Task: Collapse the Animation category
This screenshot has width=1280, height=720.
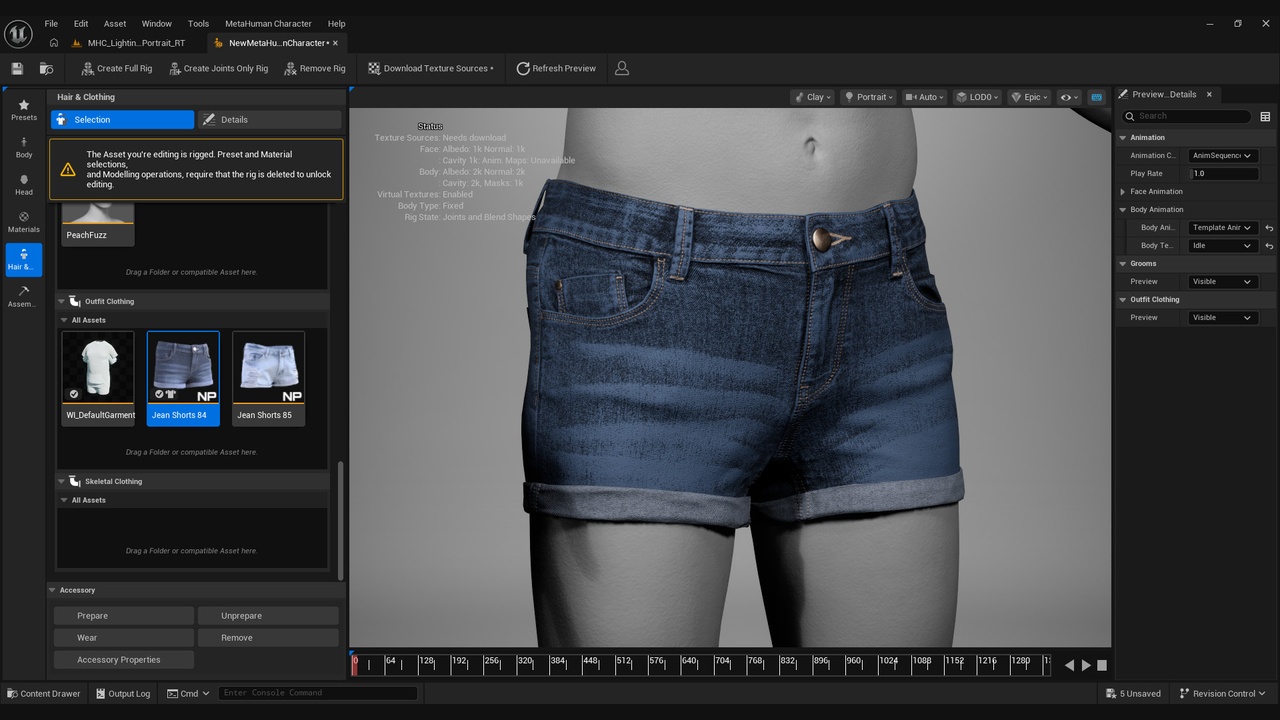Action: click(x=1123, y=138)
